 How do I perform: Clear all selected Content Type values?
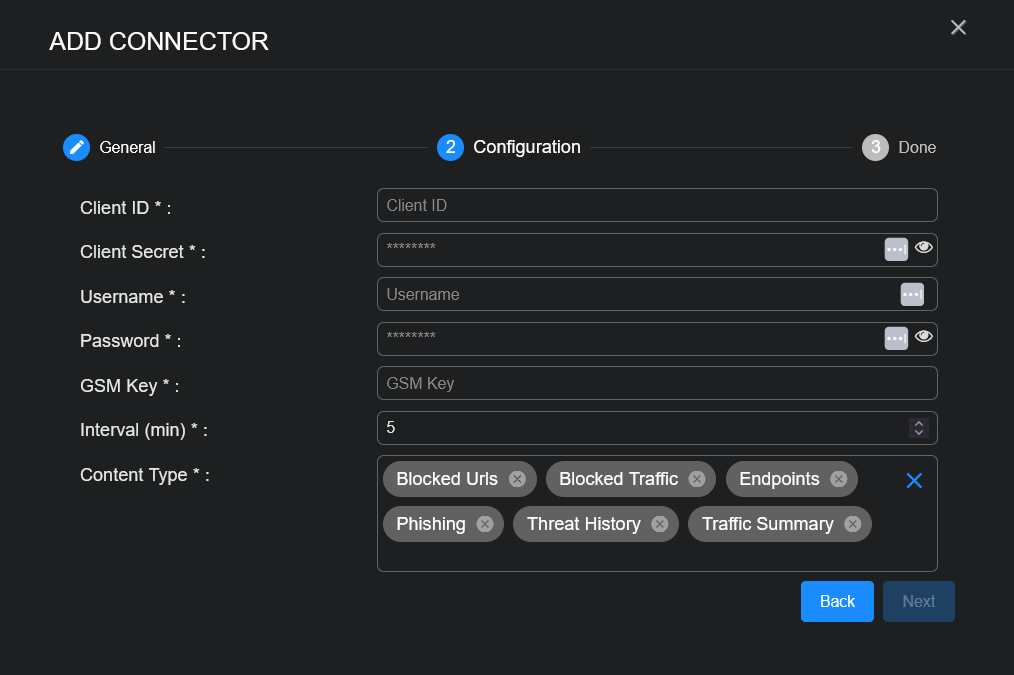point(913,481)
